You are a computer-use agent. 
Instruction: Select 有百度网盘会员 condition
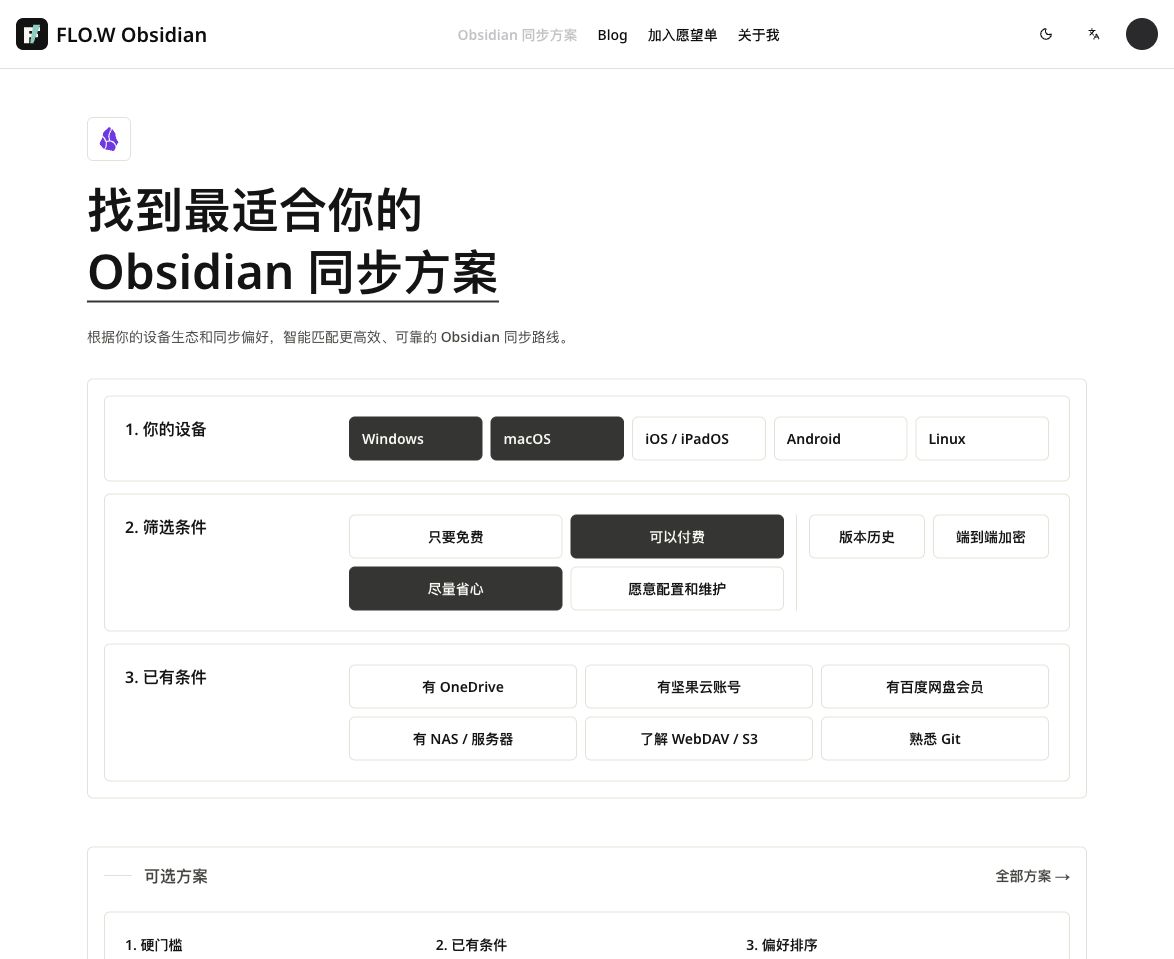(x=934, y=686)
